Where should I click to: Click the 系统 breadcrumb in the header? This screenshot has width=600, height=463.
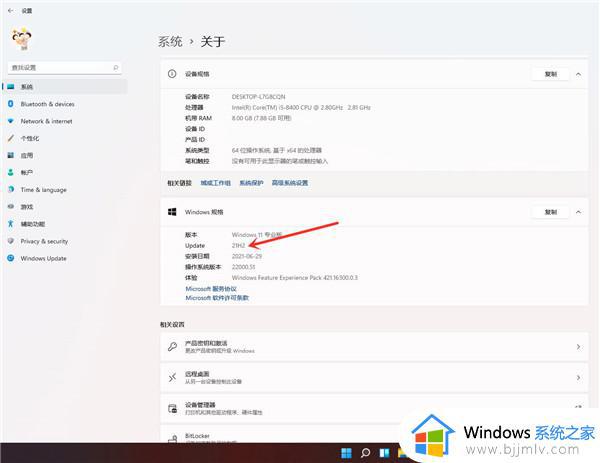click(x=170, y=41)
